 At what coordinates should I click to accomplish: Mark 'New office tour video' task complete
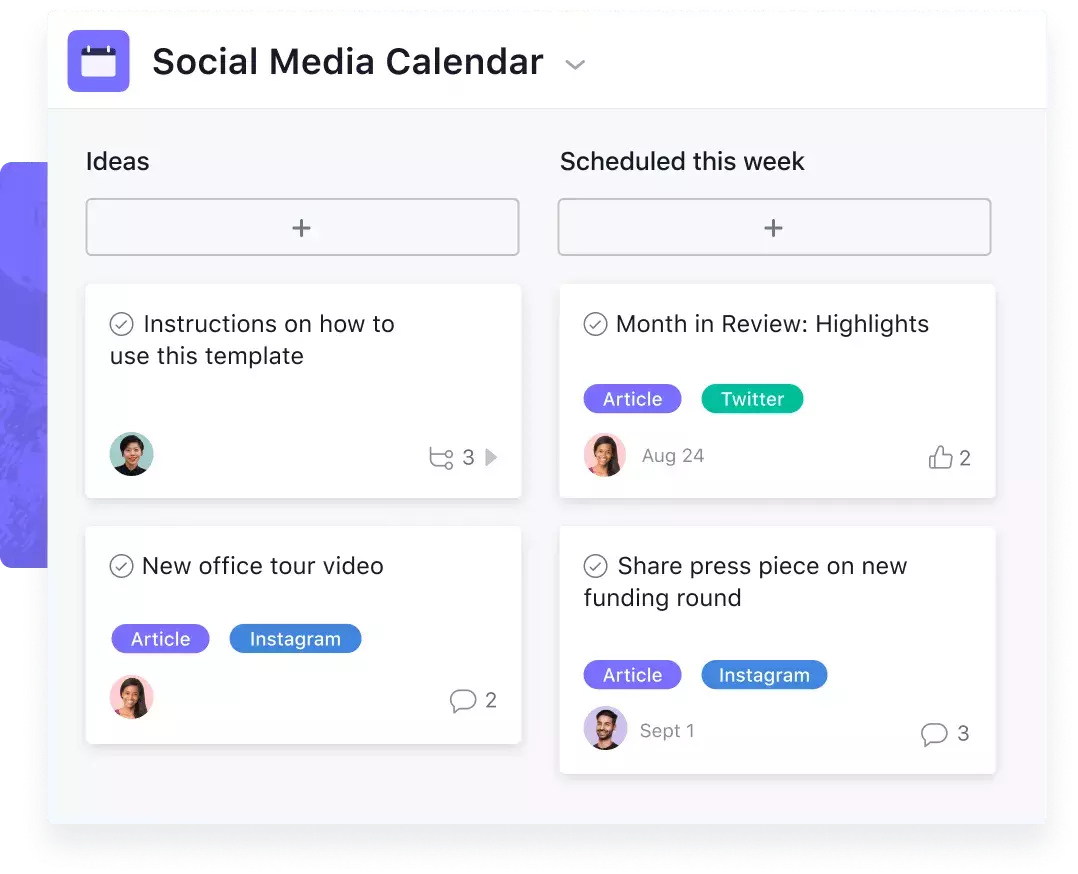(x=122, y=566)
